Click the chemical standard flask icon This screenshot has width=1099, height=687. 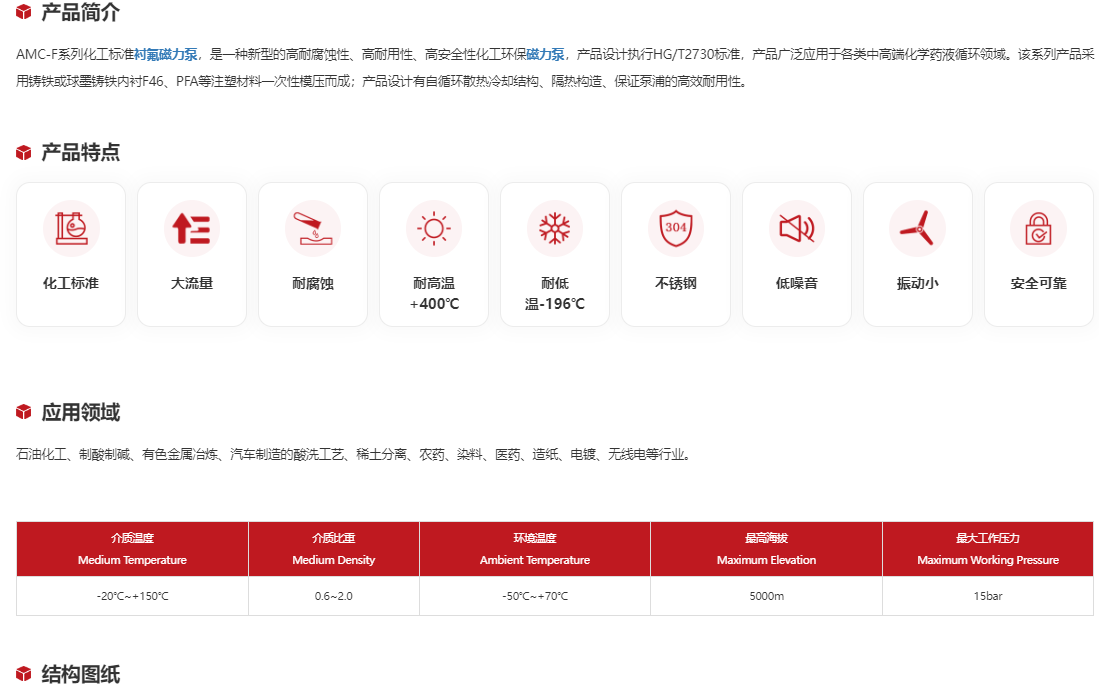tap(71, 229)
